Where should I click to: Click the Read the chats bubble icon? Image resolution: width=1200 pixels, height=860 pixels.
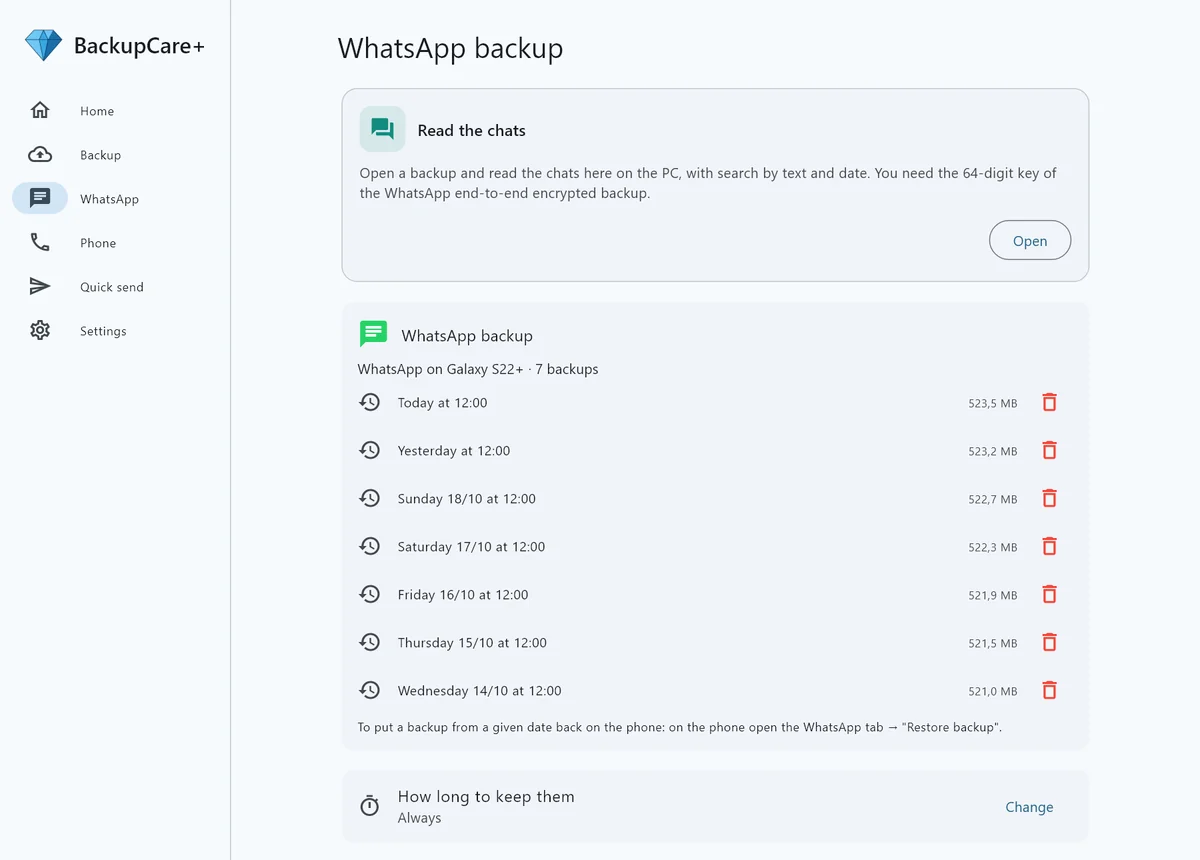382,129
